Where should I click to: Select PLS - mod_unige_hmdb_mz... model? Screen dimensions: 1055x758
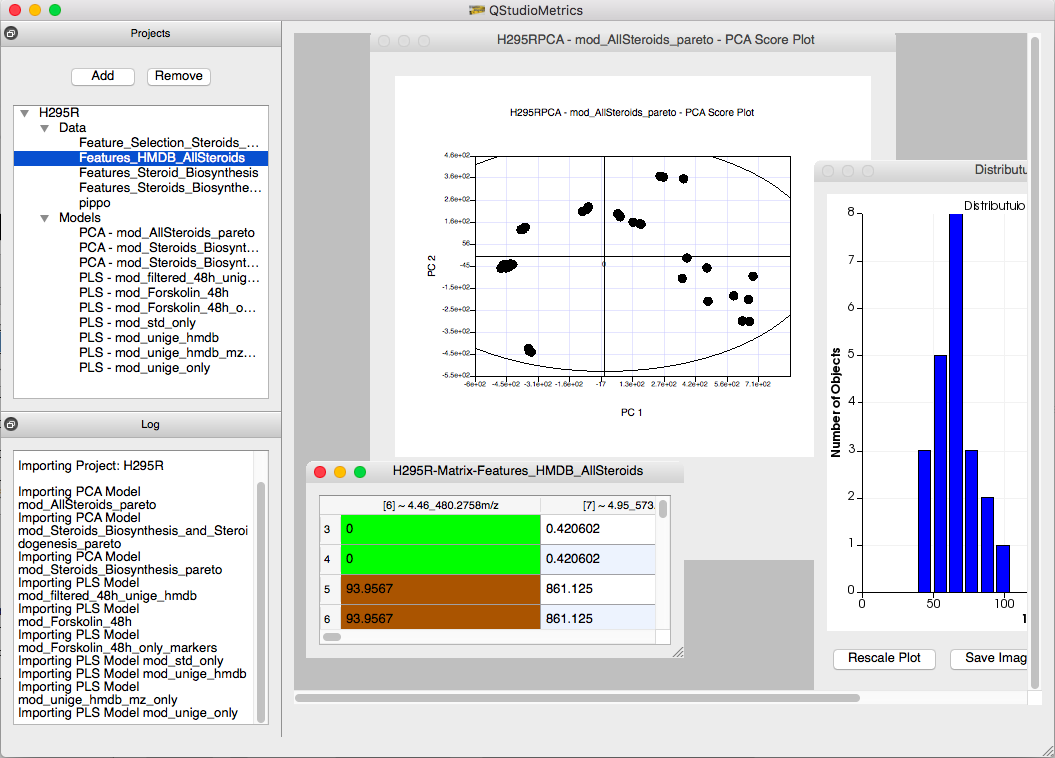point(167,352)
